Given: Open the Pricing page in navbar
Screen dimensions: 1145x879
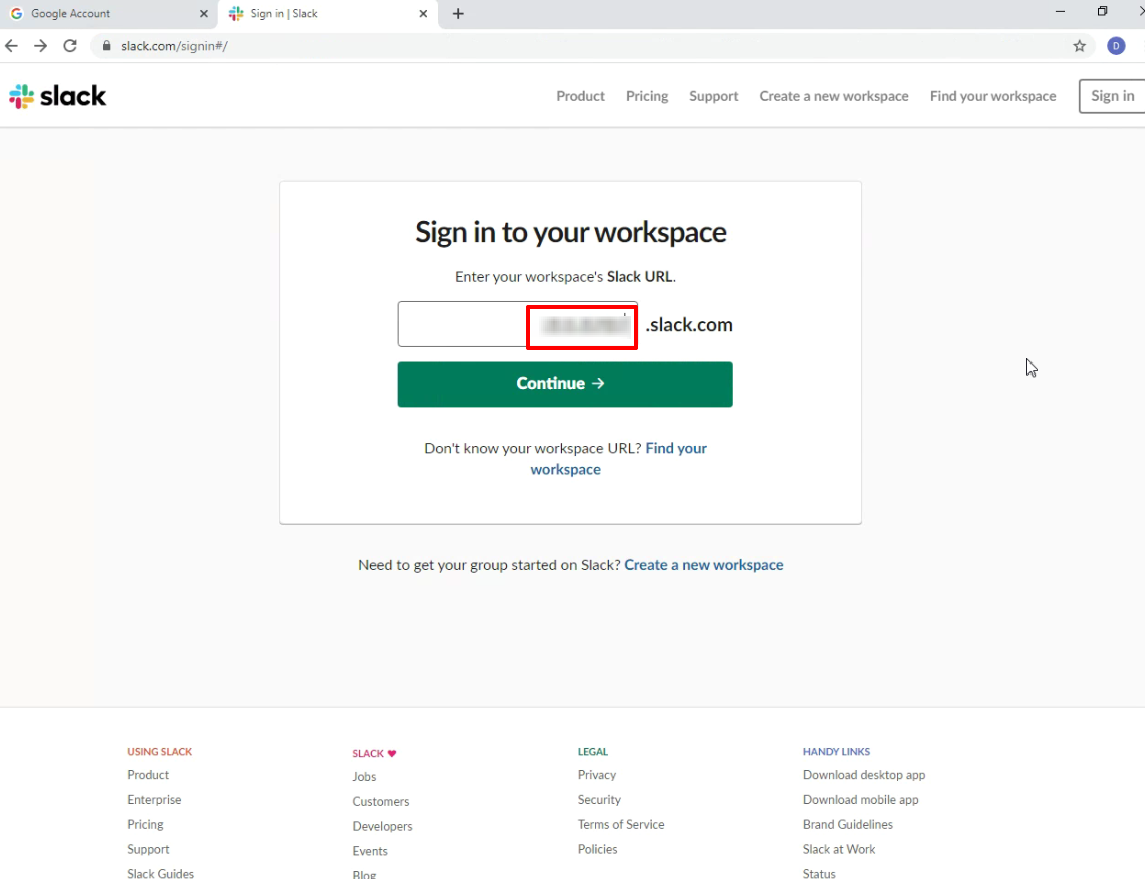Looking at the screenshot, I should coord(647,96).
